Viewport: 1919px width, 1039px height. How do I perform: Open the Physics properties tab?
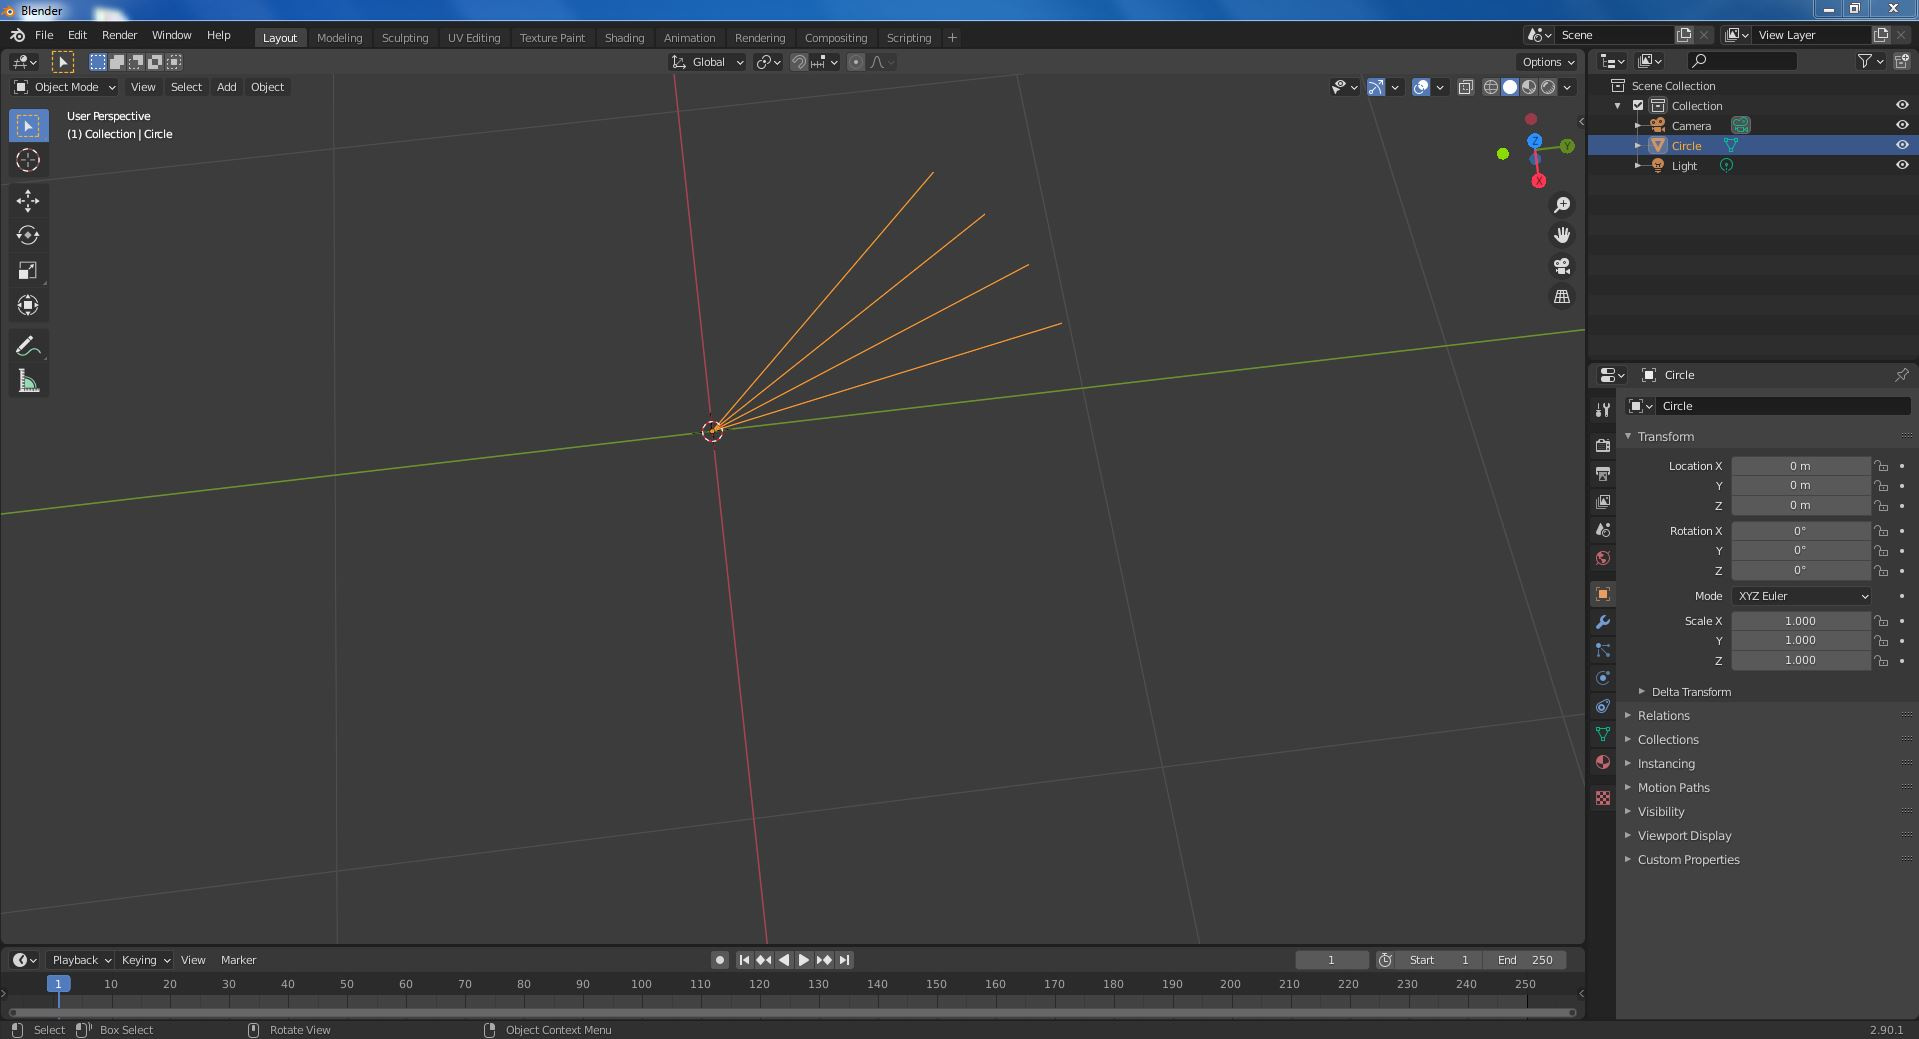pyautogui.click(x=1603, y=678)
